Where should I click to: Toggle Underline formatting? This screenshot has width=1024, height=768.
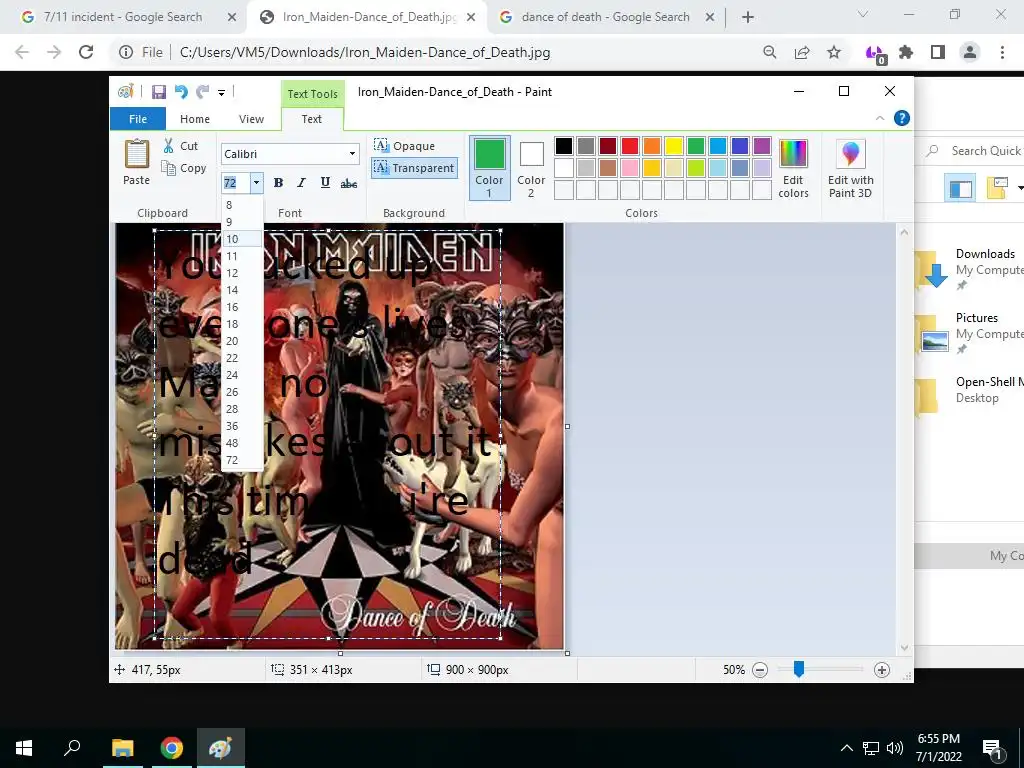(x=325, y=183)
